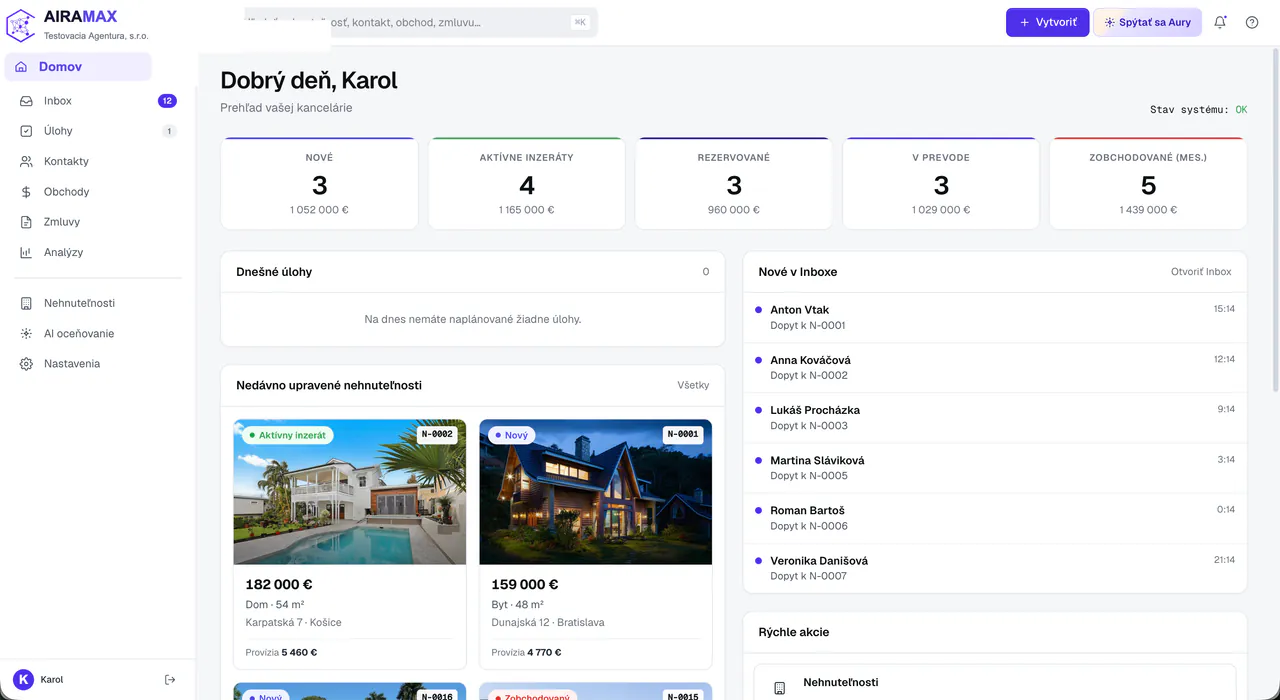Open Obchody section
The width and height of the screenshot is (1280, 700).
[x=97, y=192]
